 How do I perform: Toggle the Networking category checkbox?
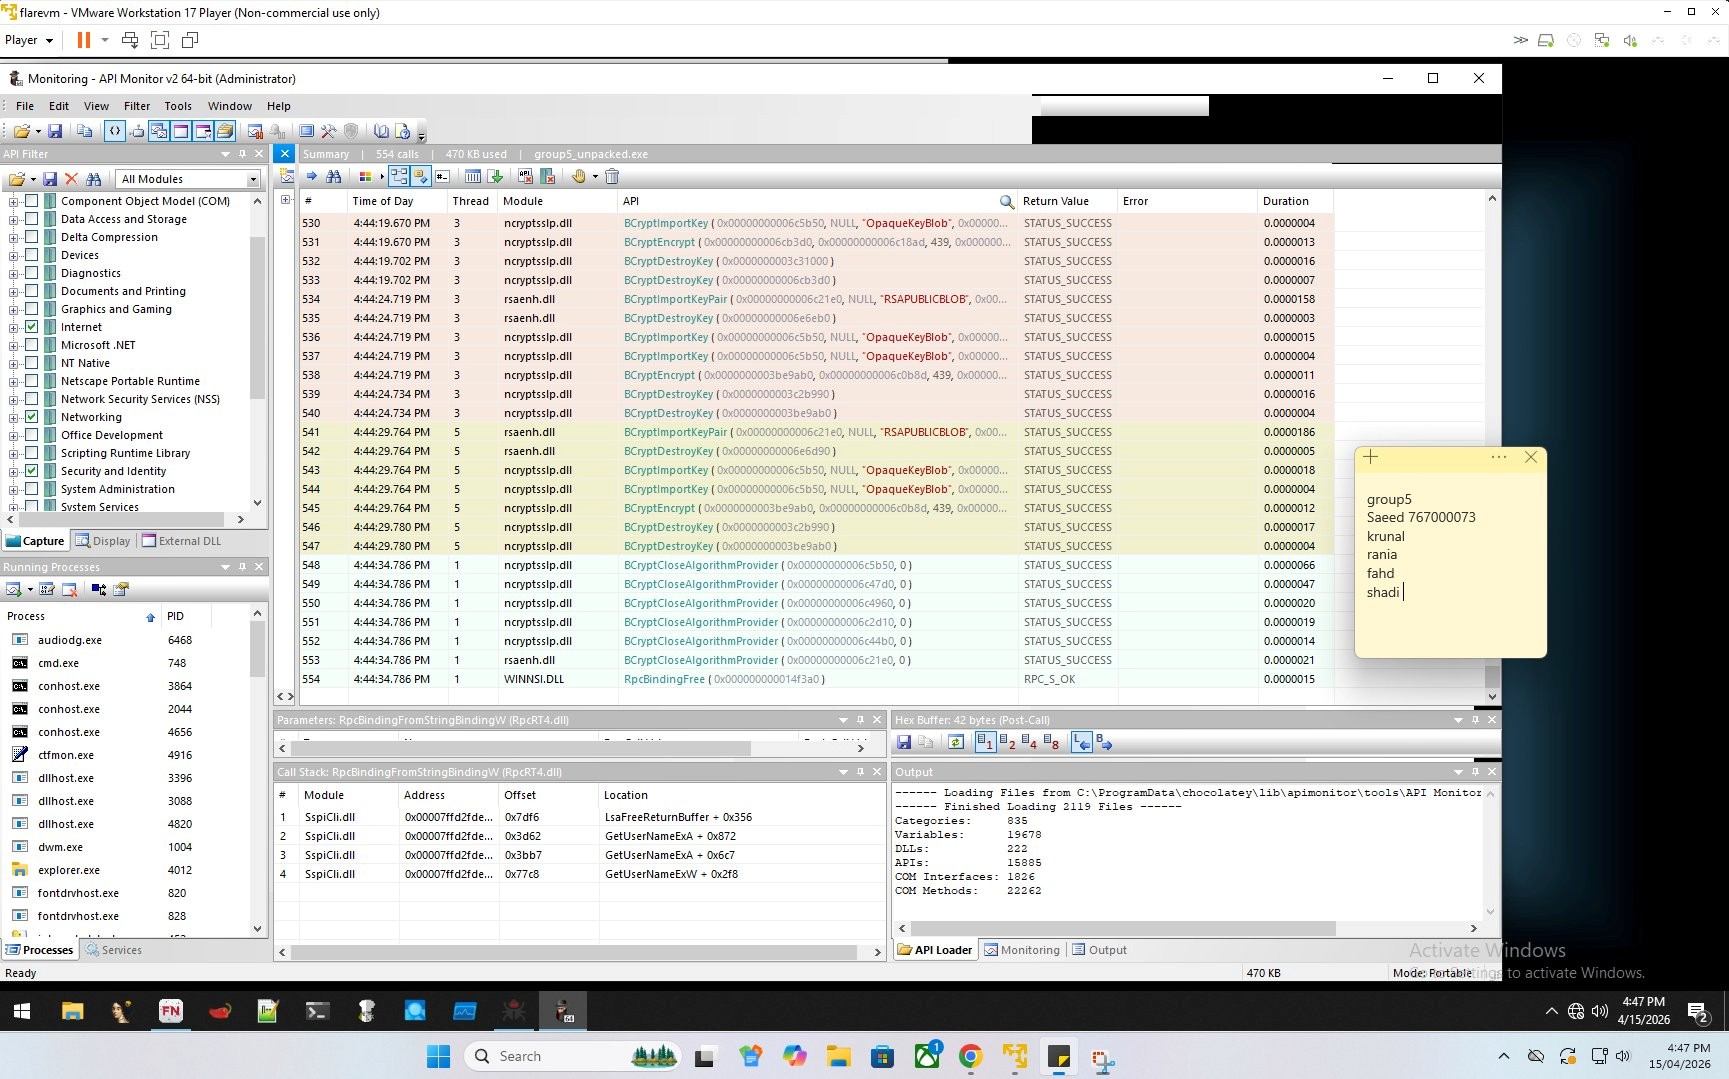point(32,417)
